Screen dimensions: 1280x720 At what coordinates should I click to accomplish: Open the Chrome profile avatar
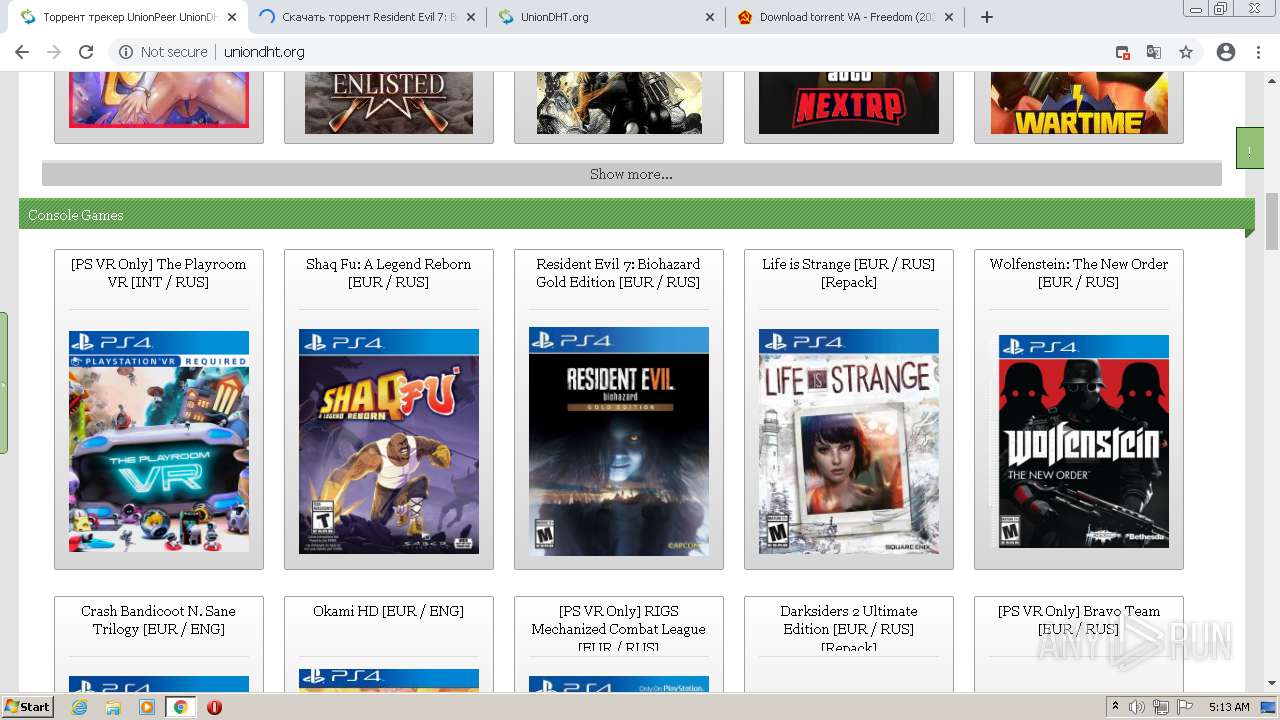click(1226, 52)
